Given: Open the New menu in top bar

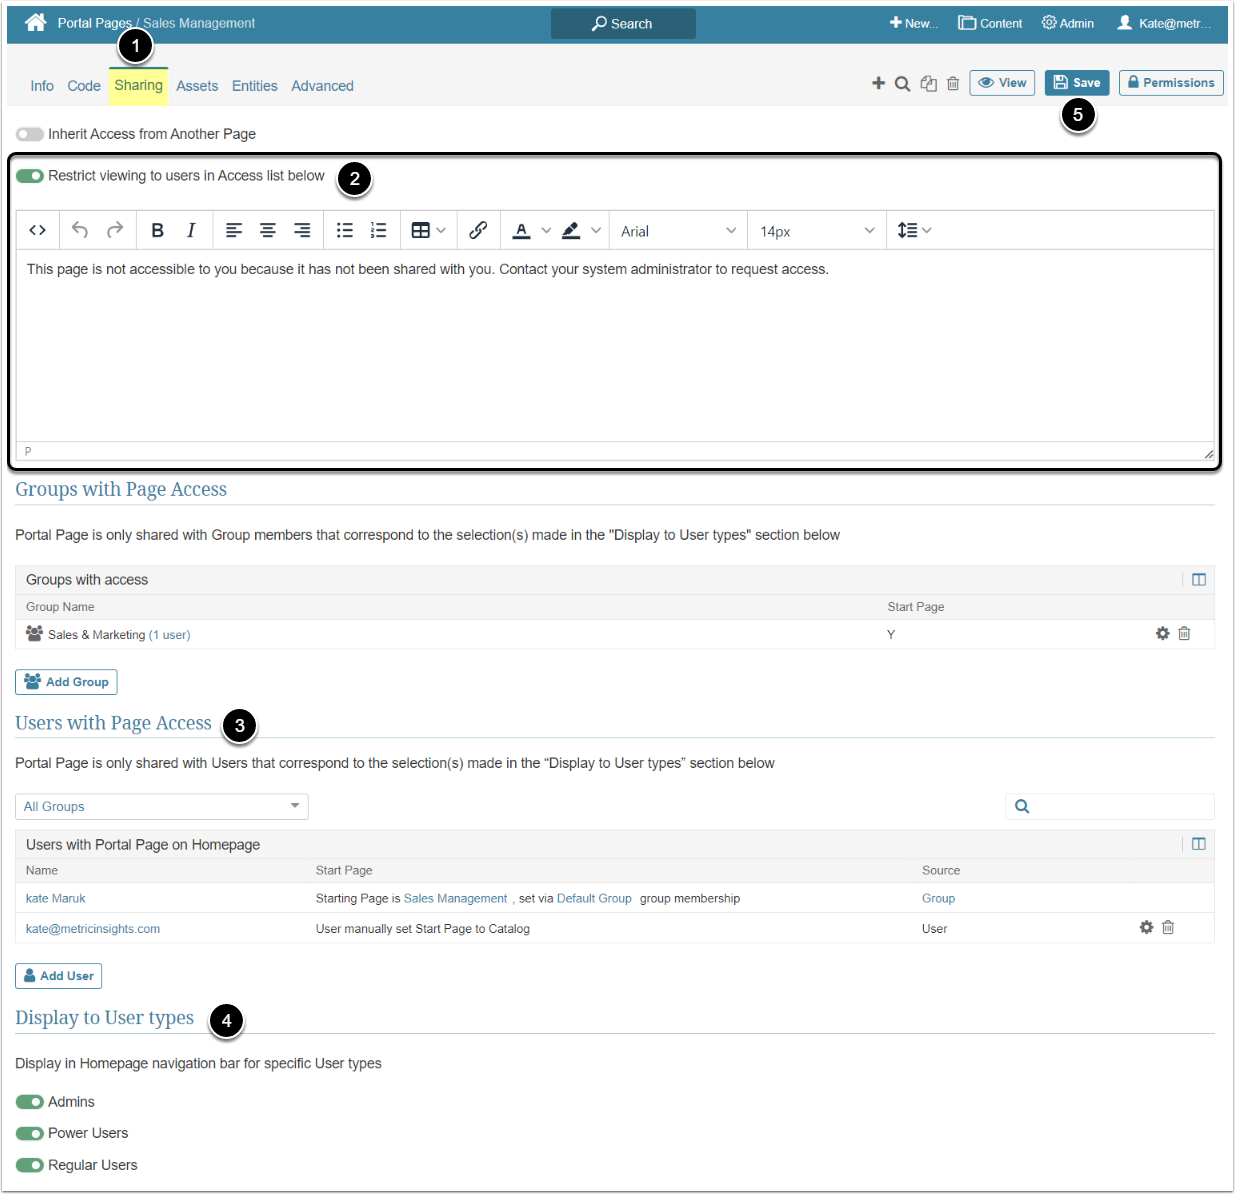Looking at the screenshot, I should 914,23.
